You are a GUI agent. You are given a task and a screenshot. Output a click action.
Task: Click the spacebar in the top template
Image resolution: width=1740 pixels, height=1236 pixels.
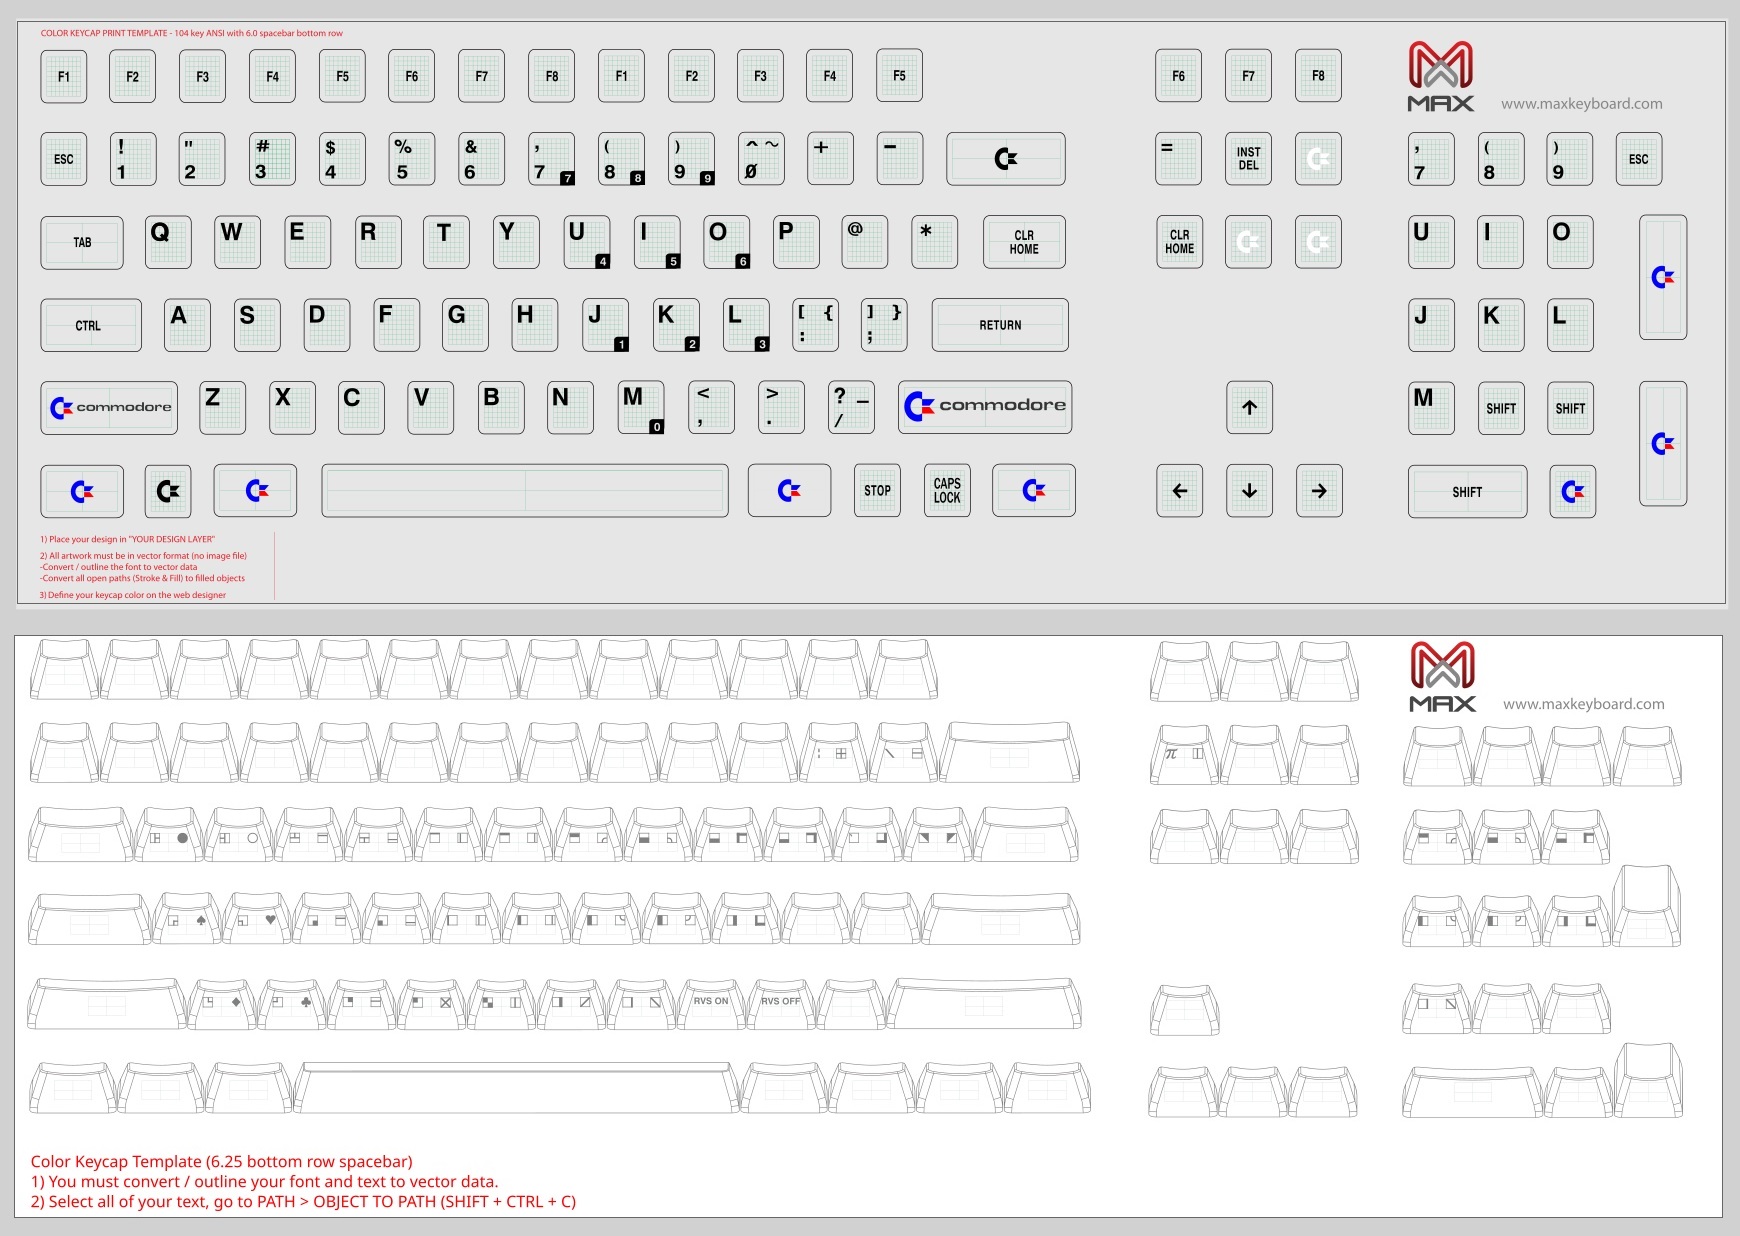tap(525, 490)
